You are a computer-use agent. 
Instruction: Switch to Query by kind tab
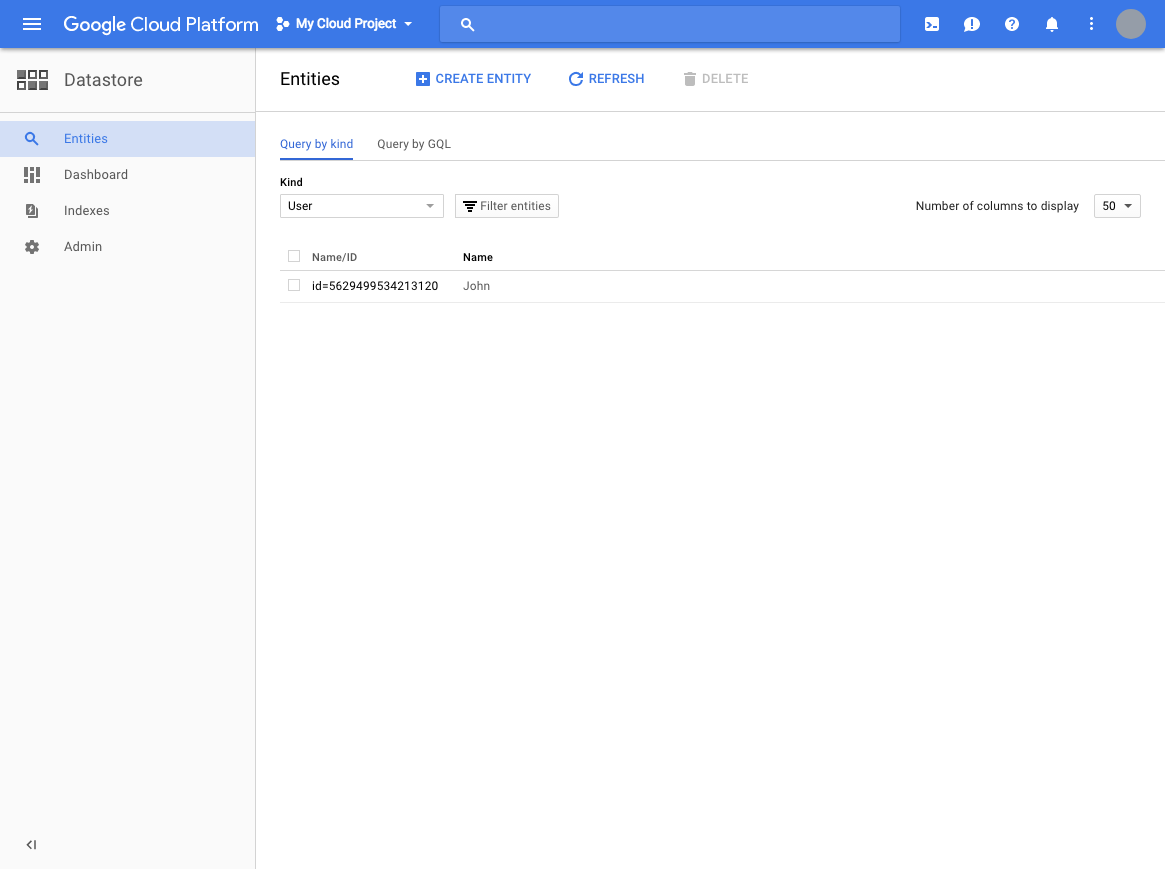click(x=317, y=144)
